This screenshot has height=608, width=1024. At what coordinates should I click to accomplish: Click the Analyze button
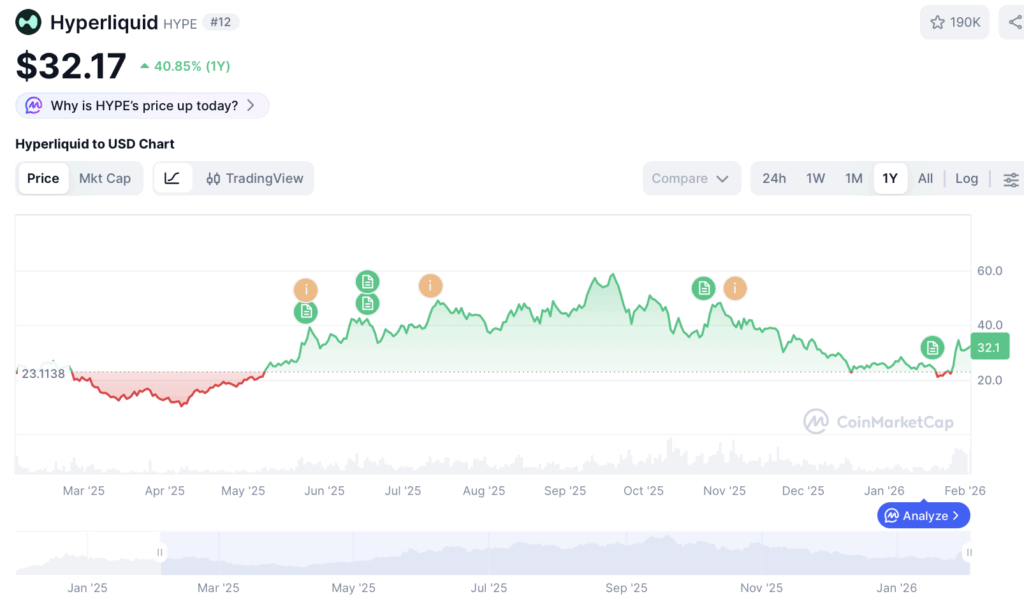tap(923, 516)
